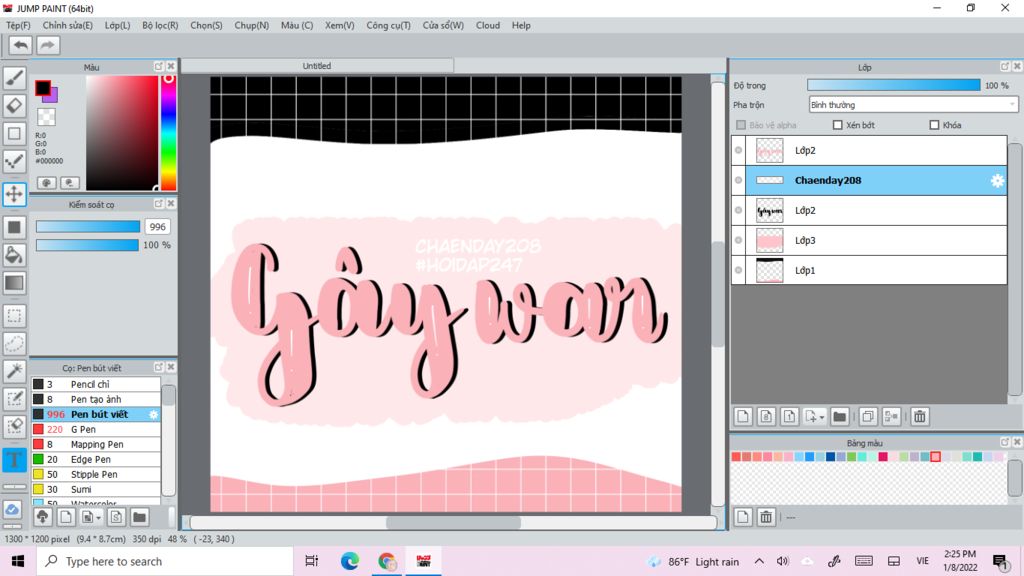This screenshot has width=1024, height=576.
Task: Select the Eraser tool
Action: click(14, 106)
